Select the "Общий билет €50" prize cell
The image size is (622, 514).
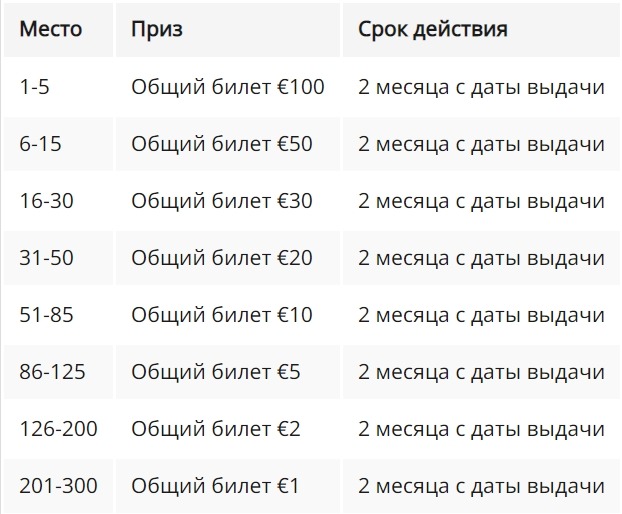[222, 144]
